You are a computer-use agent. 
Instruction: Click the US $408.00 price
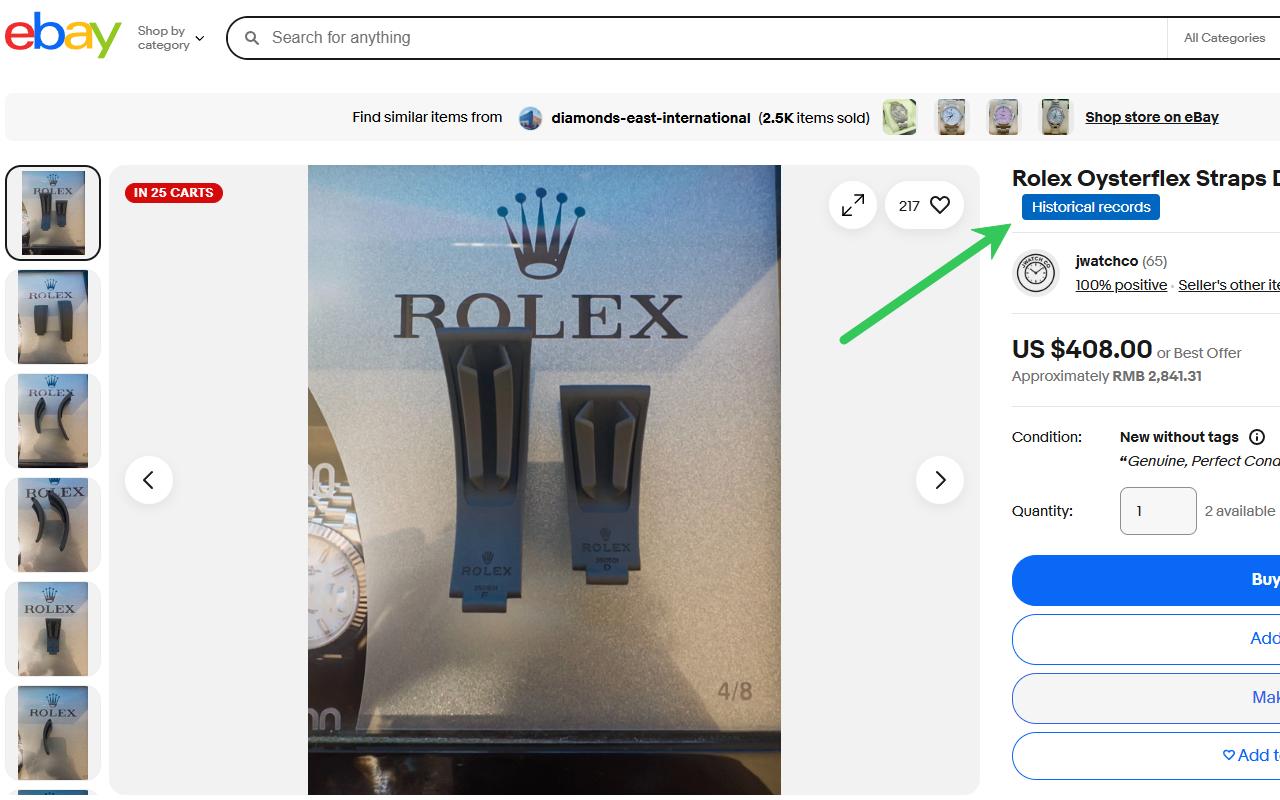(x=1082, y=349)
